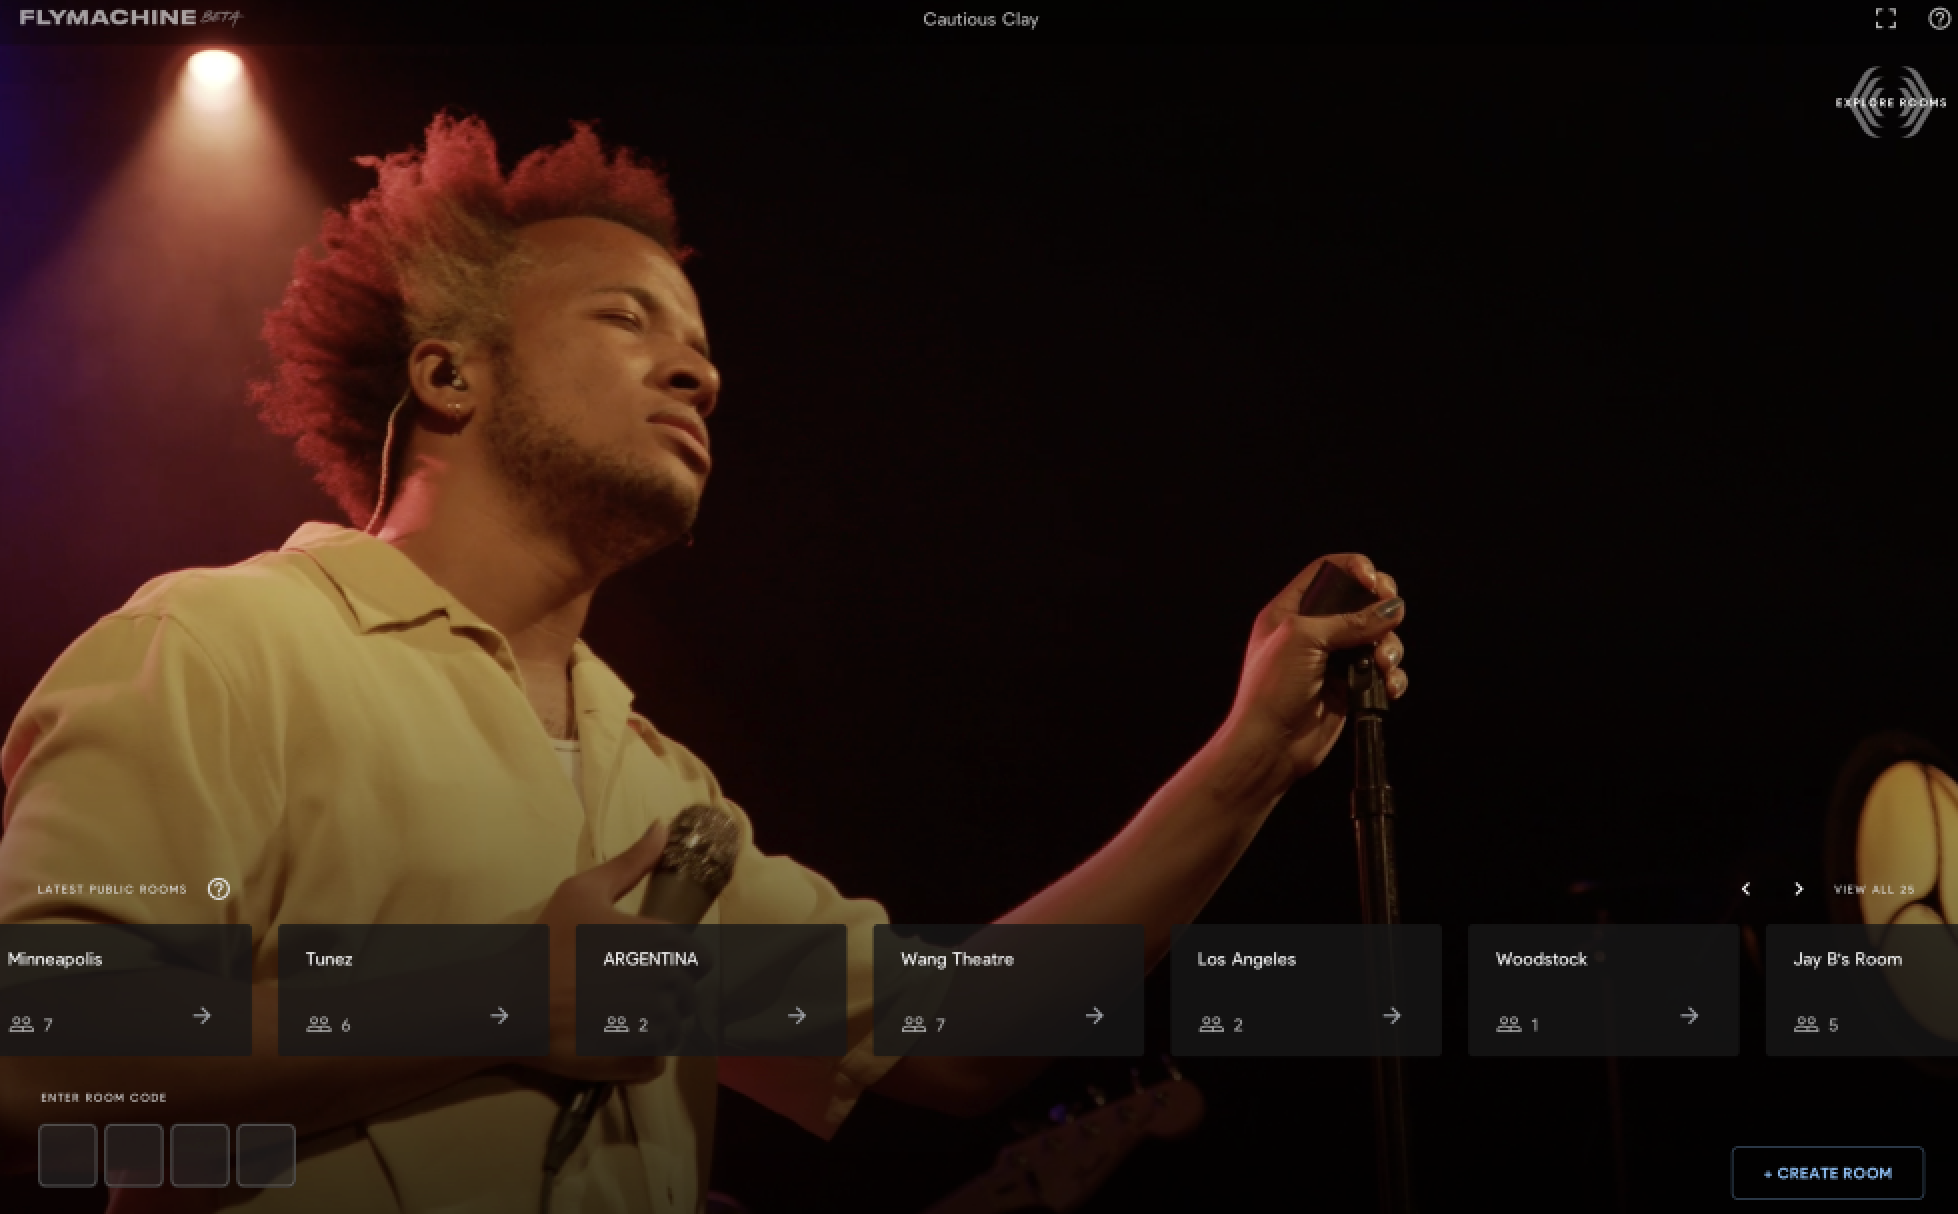Click View All 25 rooms link
1958x1214 pixels.
1873,889
